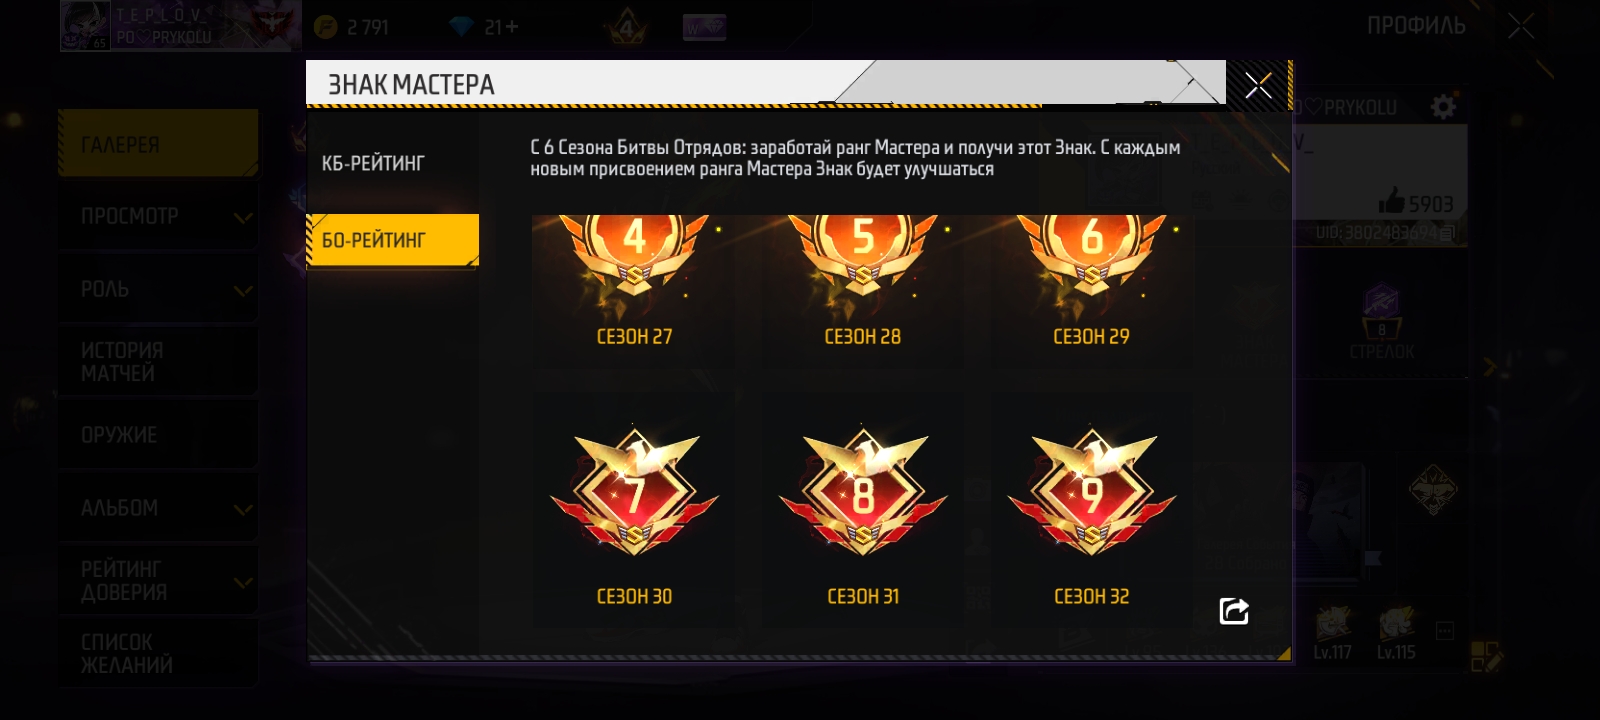Tap the share icon in dialog corner

tap(1234, 611)
